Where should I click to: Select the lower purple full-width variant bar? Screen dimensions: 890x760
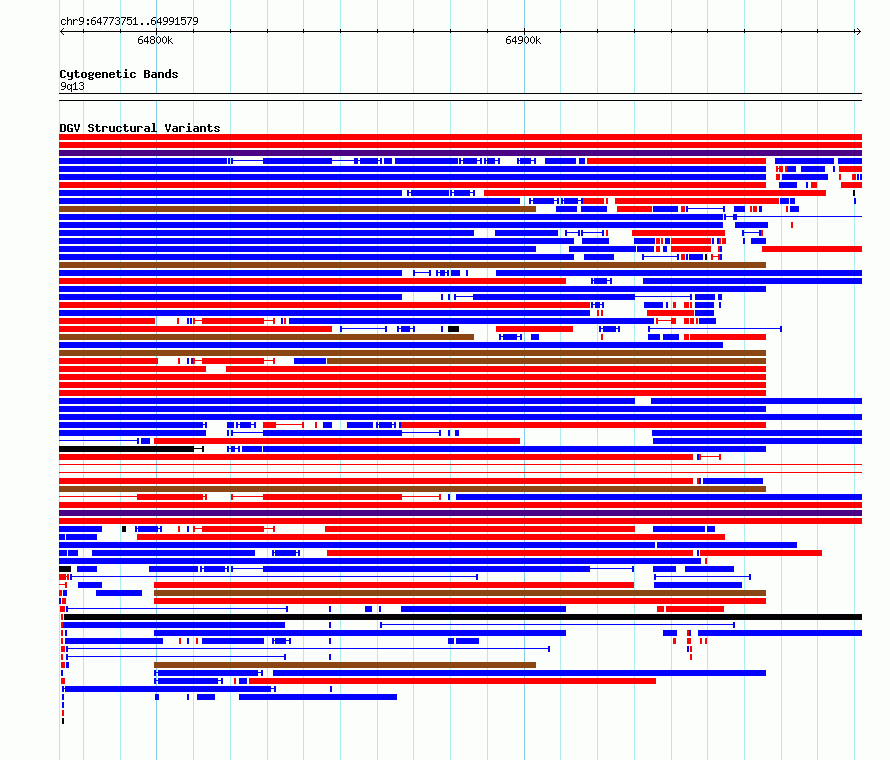coord(460,513)
